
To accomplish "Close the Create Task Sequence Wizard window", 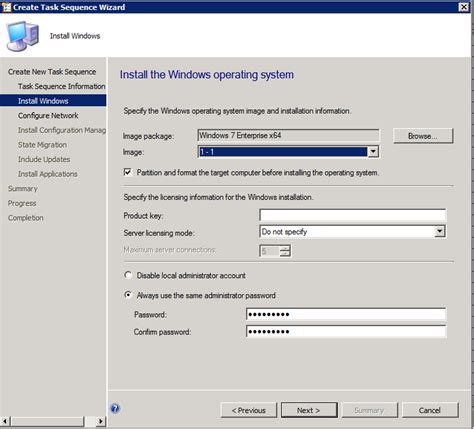I will (464, 7).
